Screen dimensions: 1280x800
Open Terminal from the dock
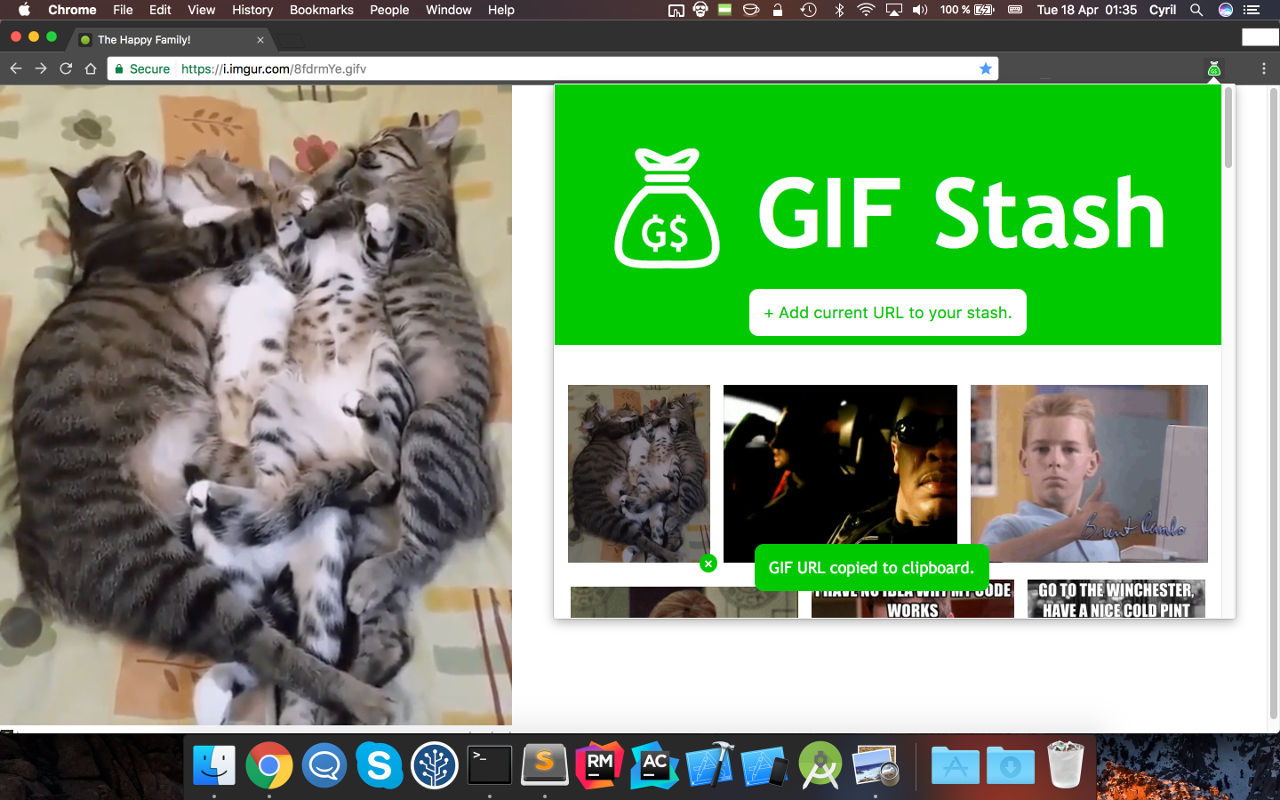489,766
